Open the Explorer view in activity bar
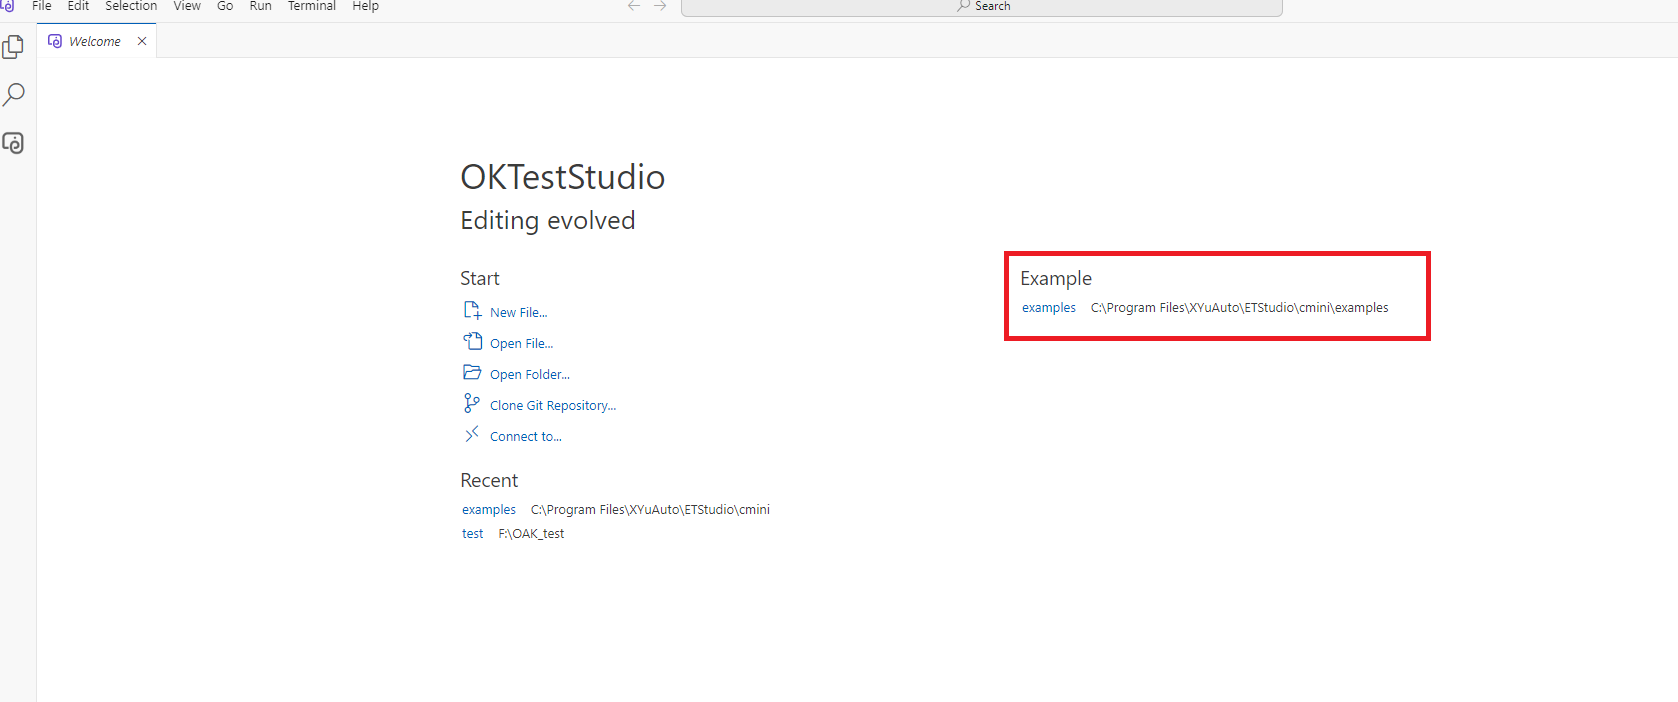Viewport: 1678px width, 702px height. pyautogui.click(x=14, y=47)
